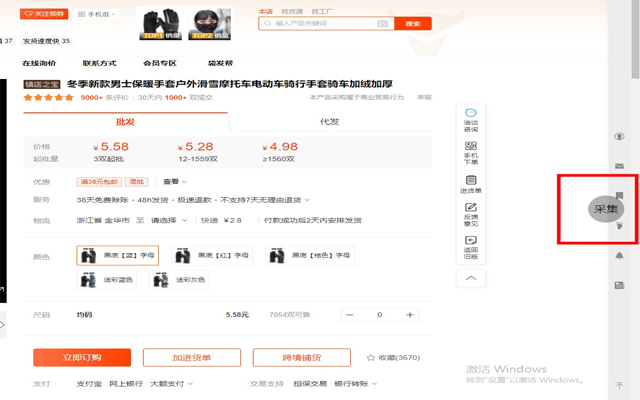Screen dimensions: 640x400
Task: Click the go-to-top arrow at sidebar bottom
Action: pos(619,385)
